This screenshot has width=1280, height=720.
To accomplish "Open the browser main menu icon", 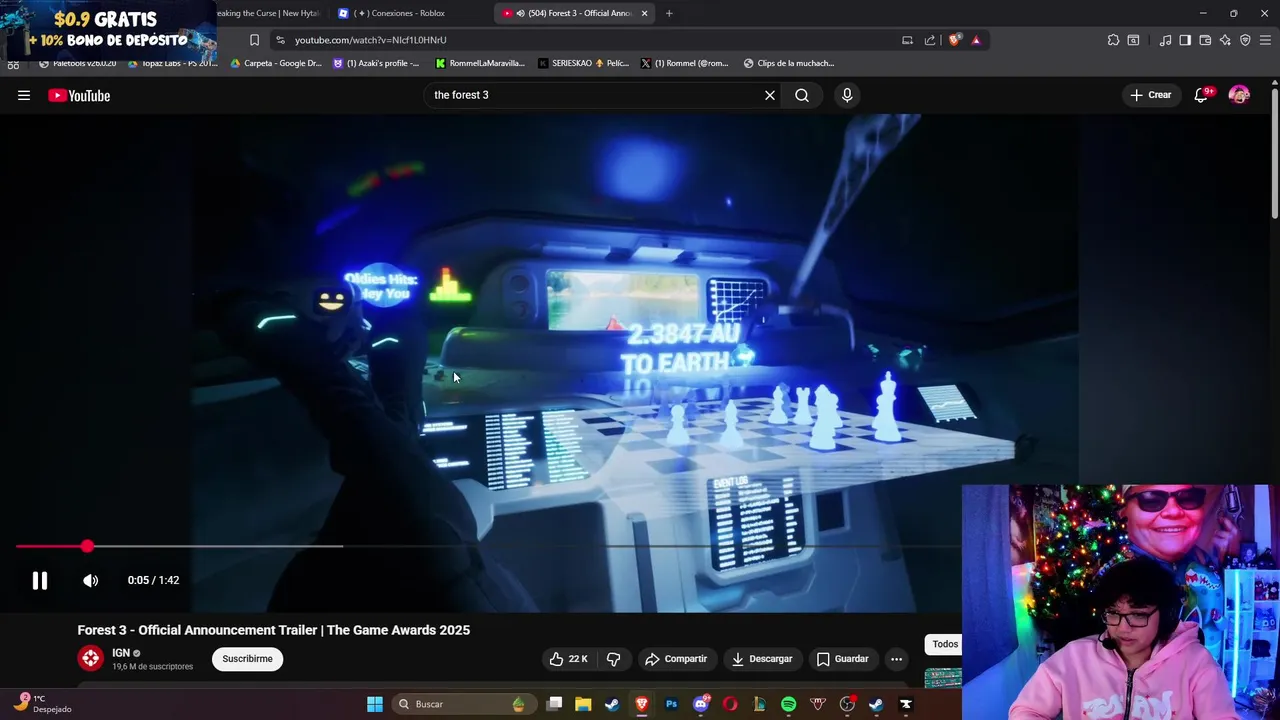I will click(x=1265, y=40).
